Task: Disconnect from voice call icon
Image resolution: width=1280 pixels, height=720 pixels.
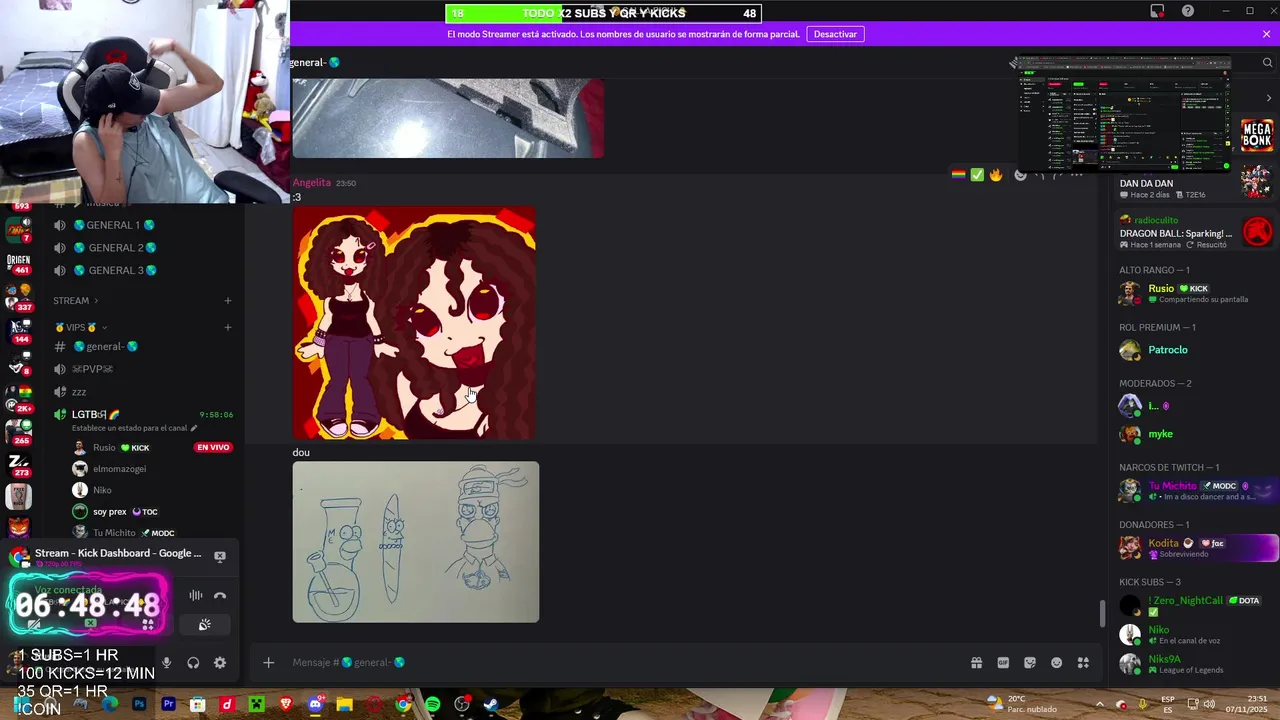Action: click(220, 596)
